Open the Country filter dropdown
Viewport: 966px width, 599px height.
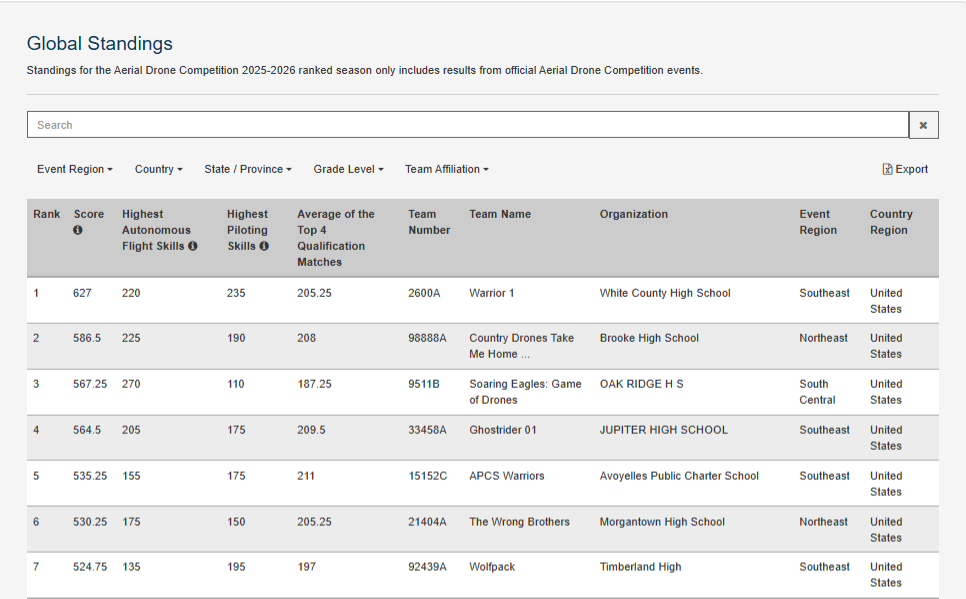(158, 169)
